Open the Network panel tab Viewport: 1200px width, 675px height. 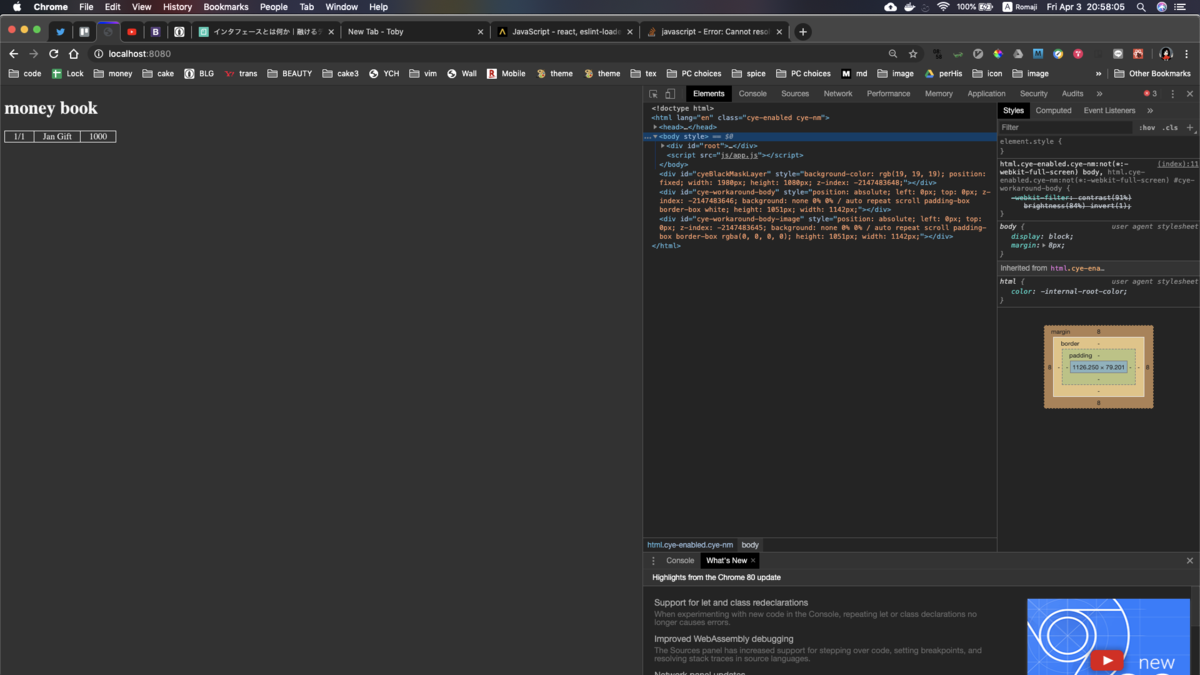[838, 94]
